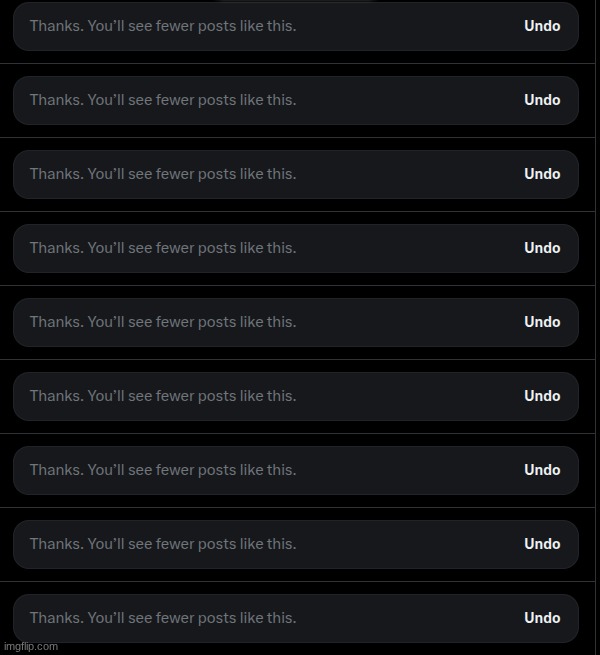
Task: Click the sixth notification's message text
Action: pyautogui.click(x=163, y=396)
